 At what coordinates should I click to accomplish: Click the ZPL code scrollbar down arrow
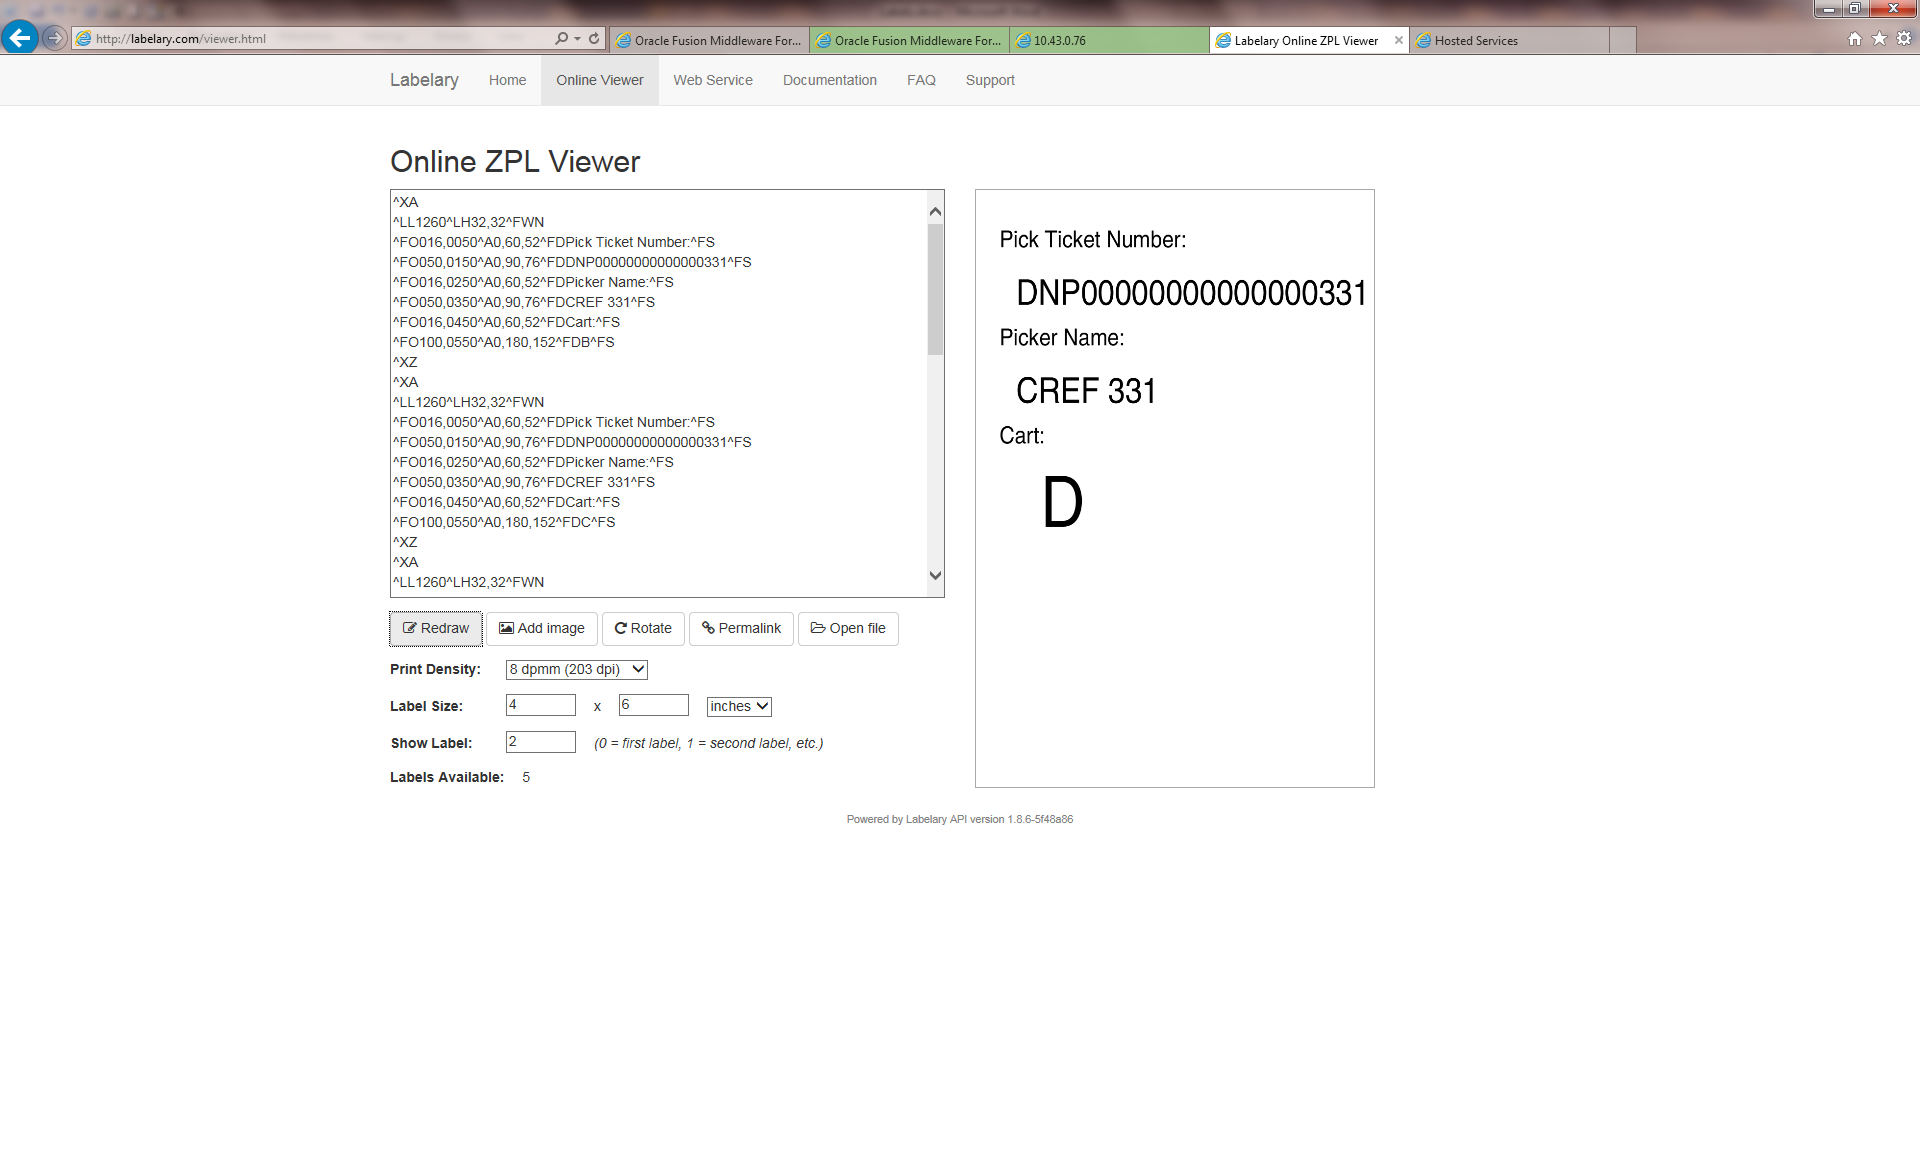935,575
